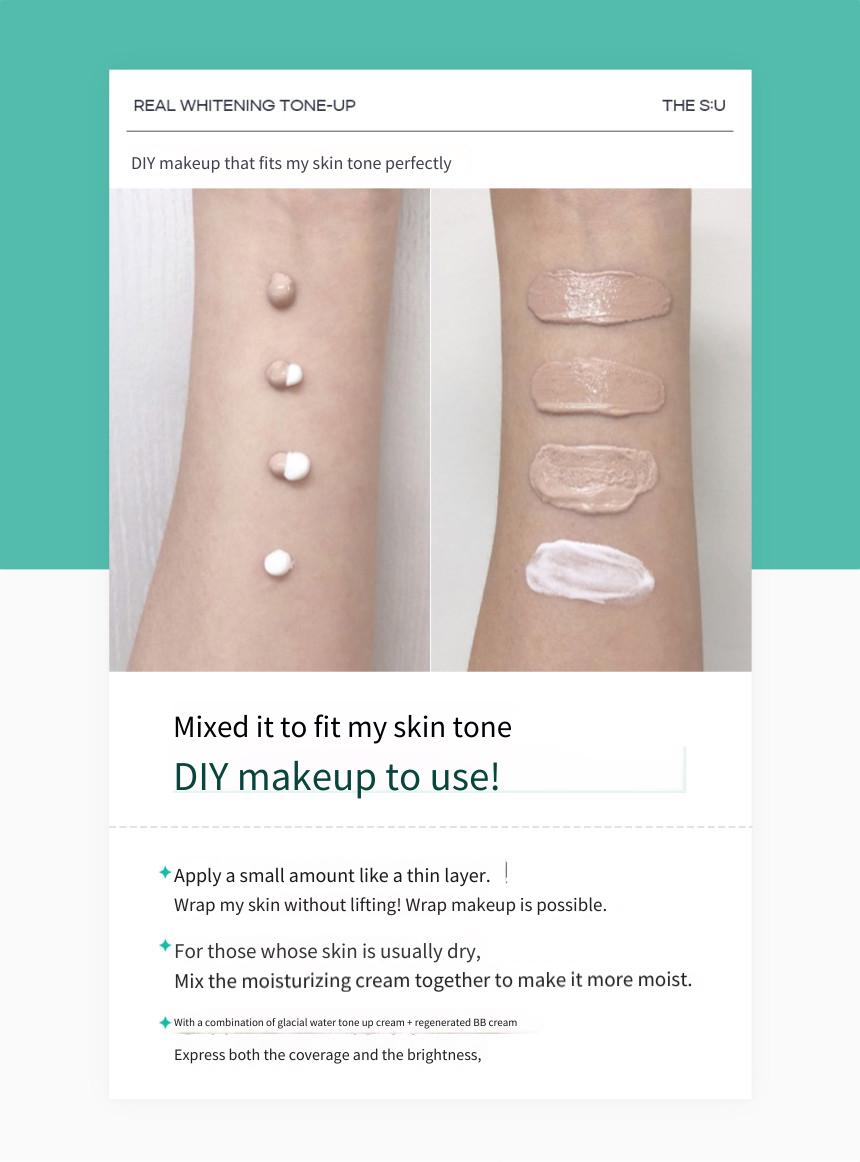Screen dimensions: 860x1162
Task: Select the all-white cream dot on arm
Action: click(x=278, y=564)
